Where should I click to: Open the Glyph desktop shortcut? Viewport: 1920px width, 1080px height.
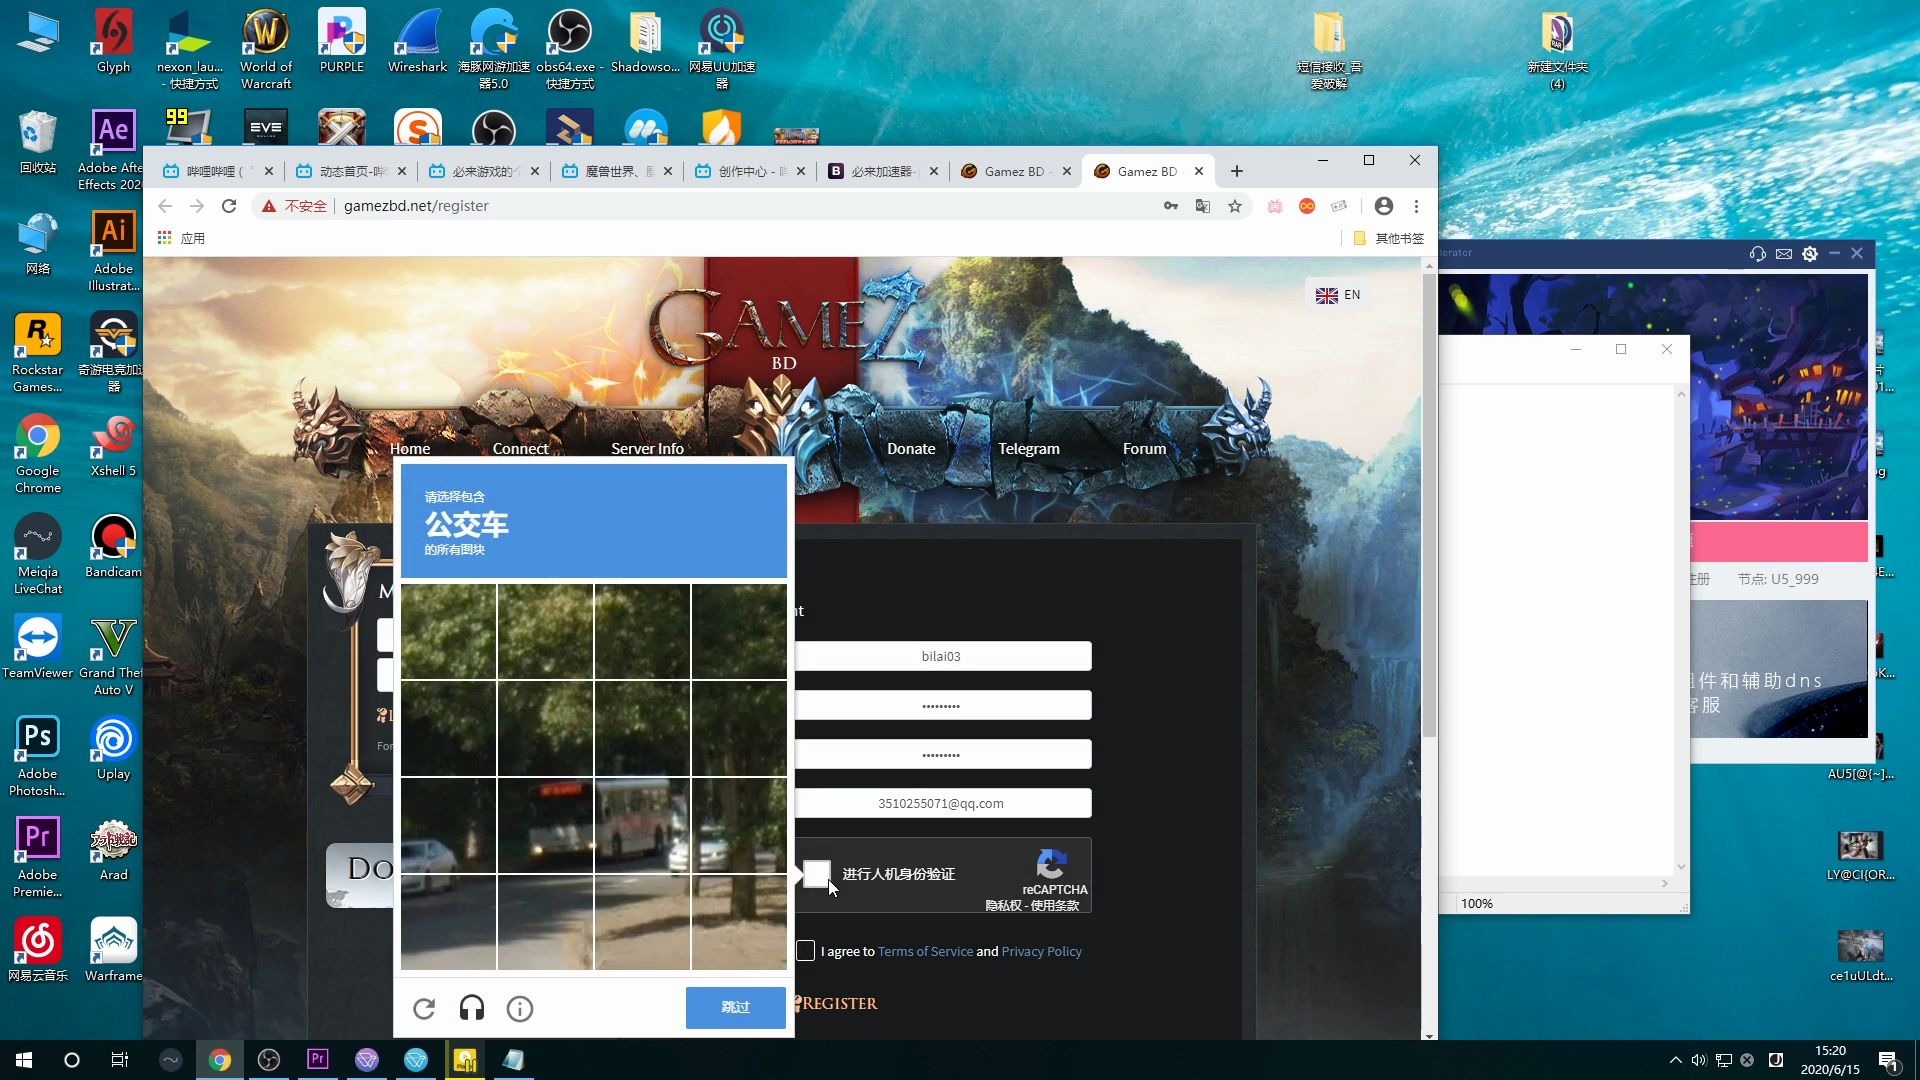113,42
